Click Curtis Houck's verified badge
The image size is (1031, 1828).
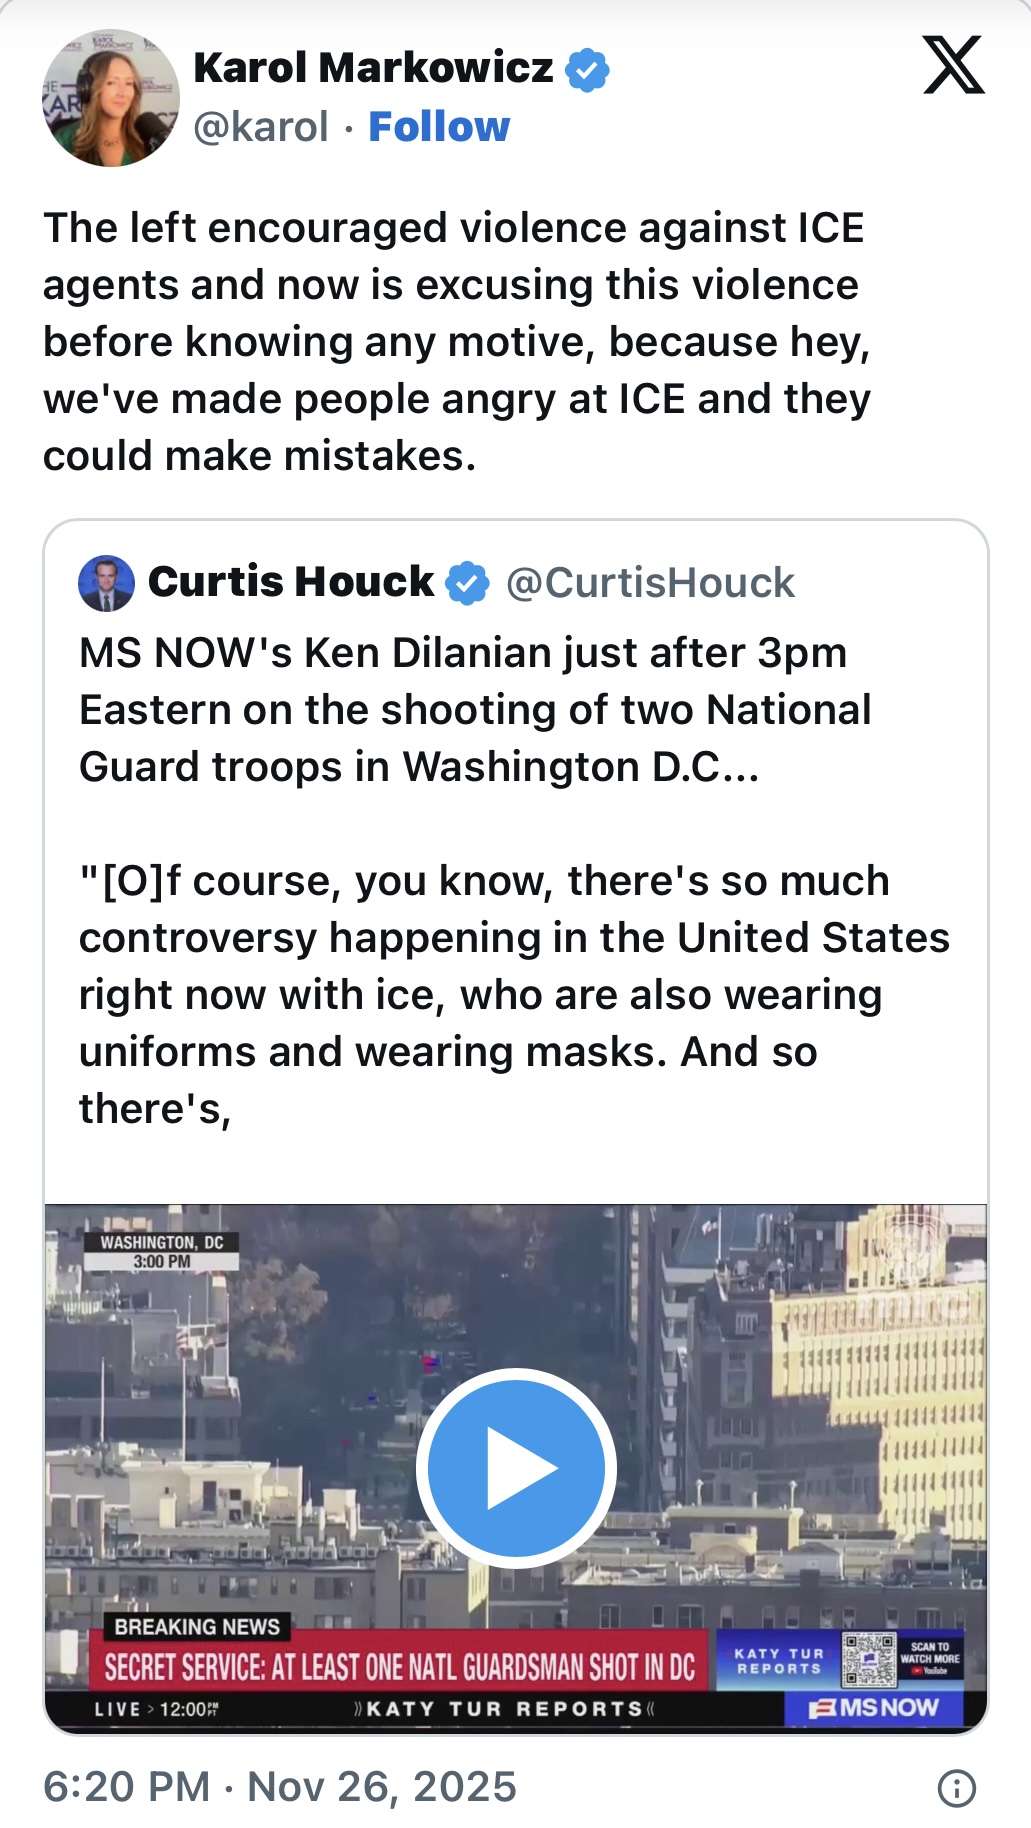(466, 583)
